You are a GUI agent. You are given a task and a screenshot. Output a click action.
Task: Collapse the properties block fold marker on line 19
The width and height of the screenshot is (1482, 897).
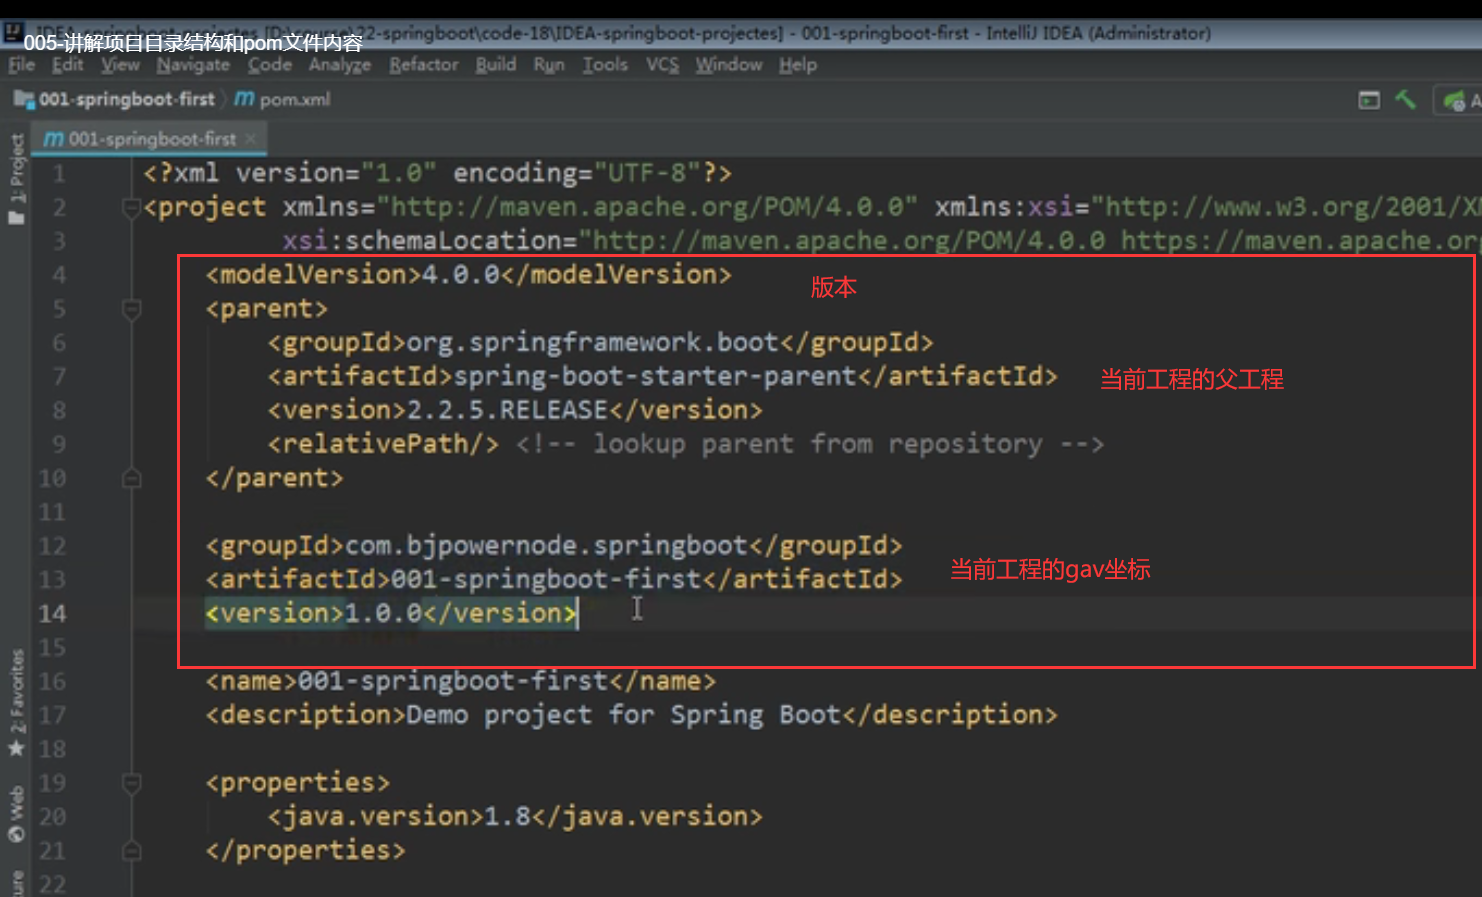point(131,783)
